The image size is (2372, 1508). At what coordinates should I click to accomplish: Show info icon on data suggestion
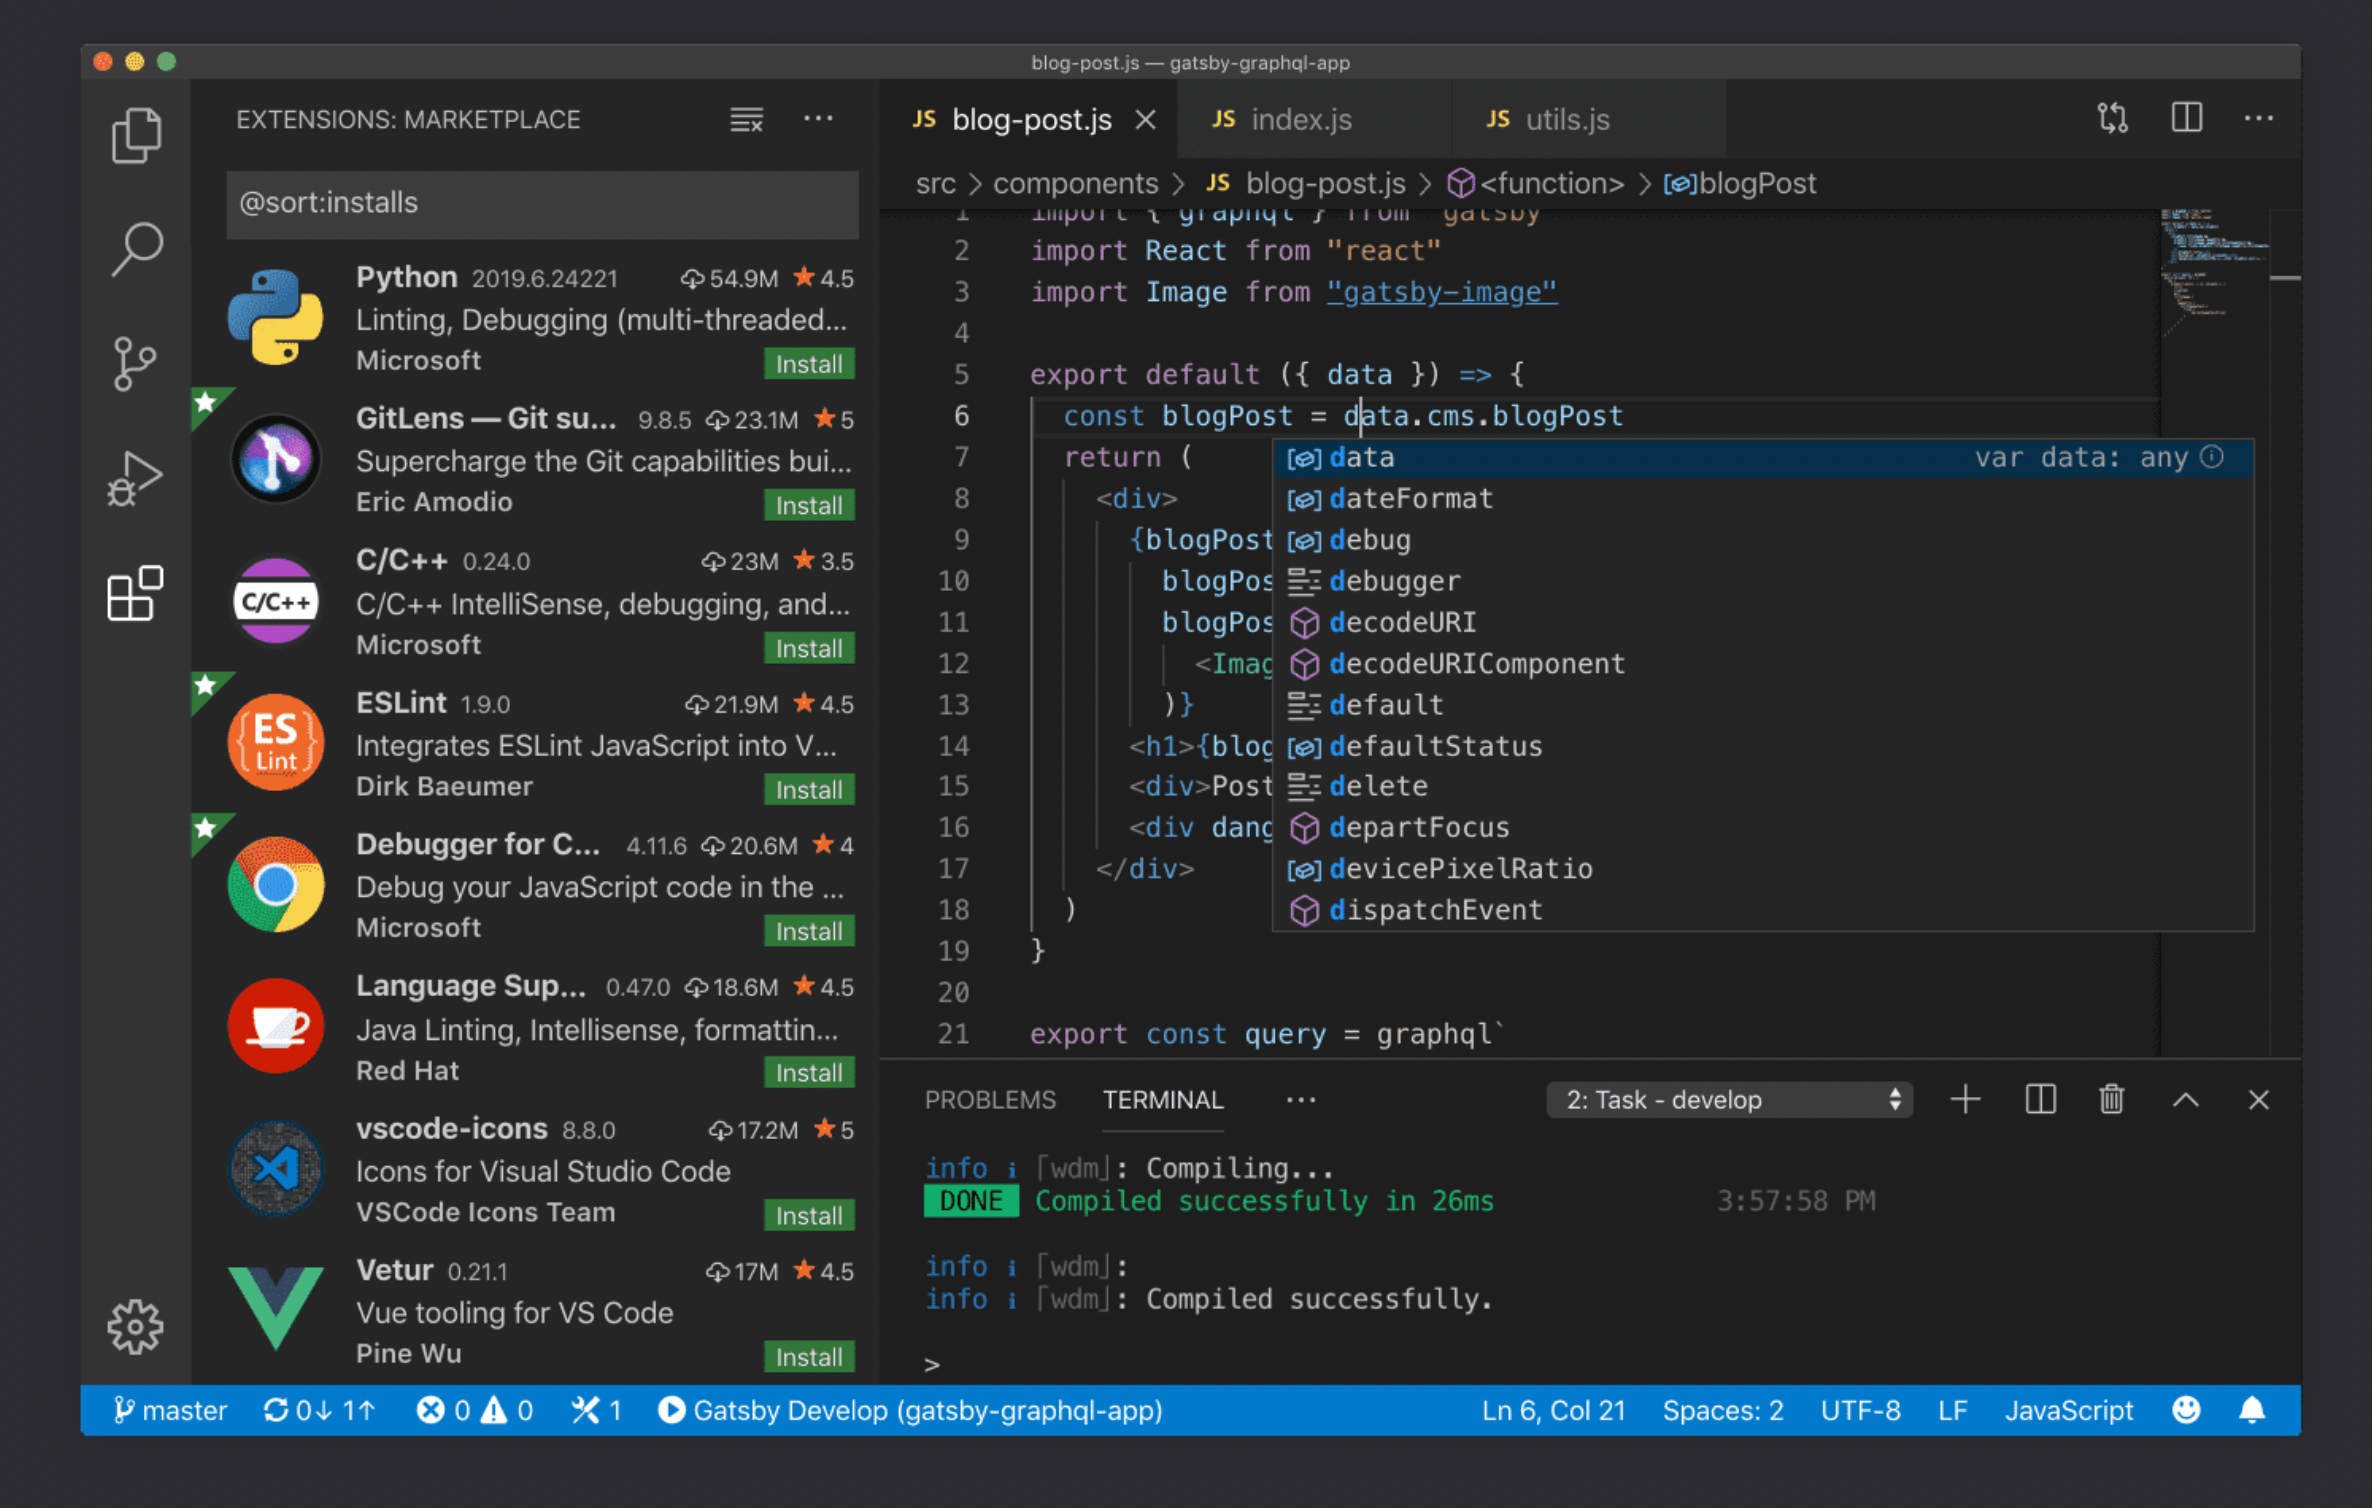click(2212, 457)
